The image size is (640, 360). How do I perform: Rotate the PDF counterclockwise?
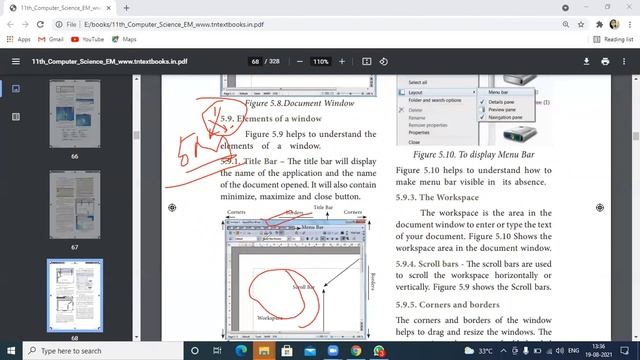pyautogui.click(x=384, y=62)
